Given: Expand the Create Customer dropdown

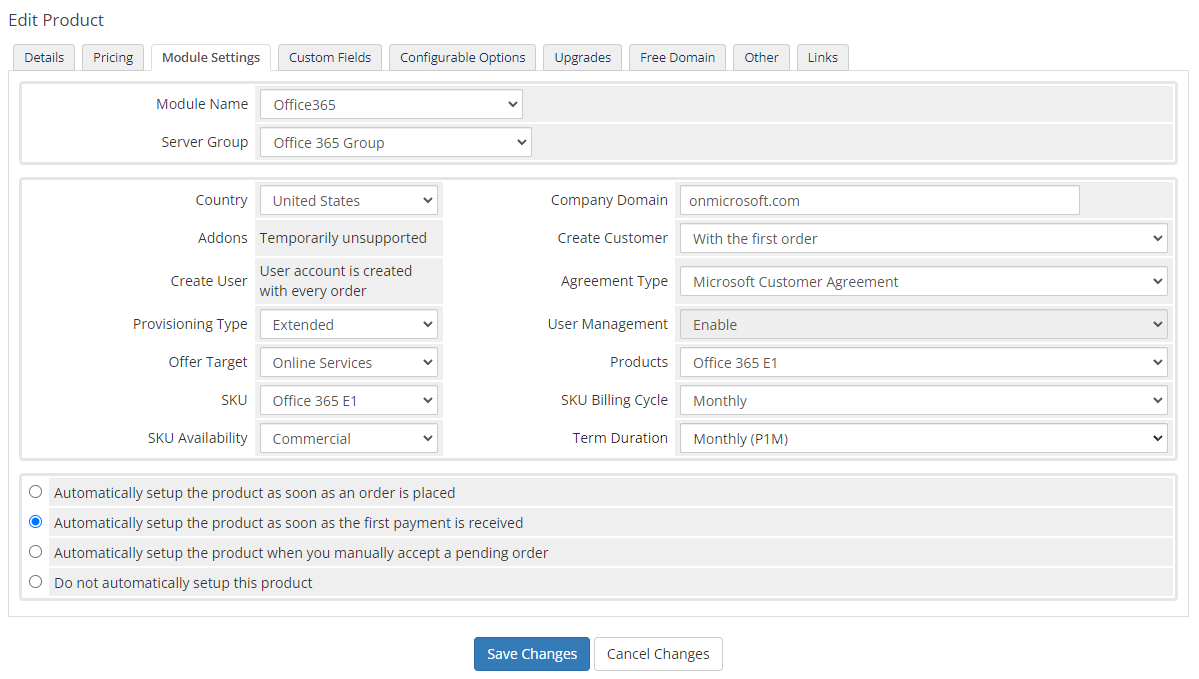Looking at the screenshot, I should pos(923,239).
